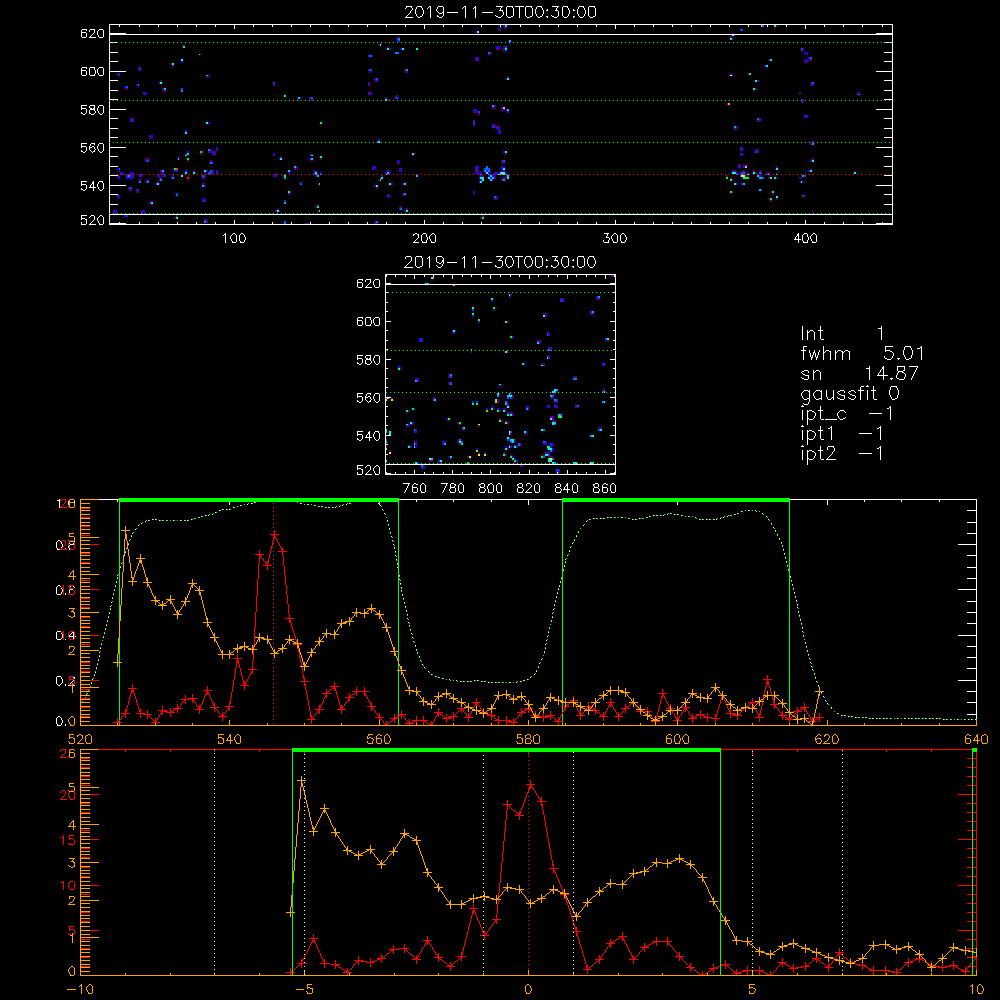This screenshot has width=1000, height=1000.
Task: Click y-axis label 600 of middle image plot
Action: [x=369, y=321]
